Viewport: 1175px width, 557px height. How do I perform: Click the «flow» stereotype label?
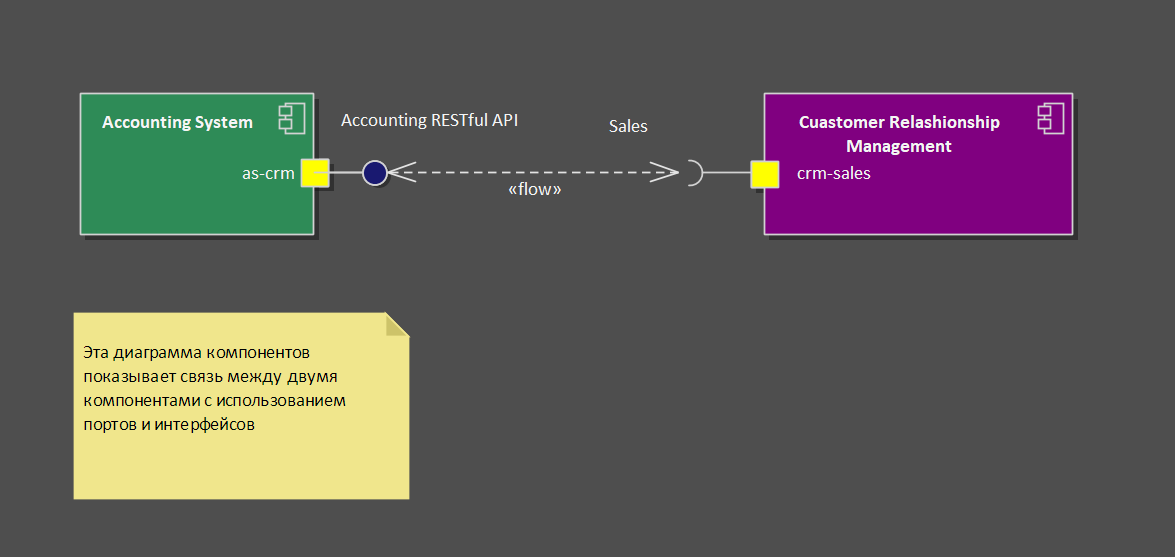(x=535, y=189)
